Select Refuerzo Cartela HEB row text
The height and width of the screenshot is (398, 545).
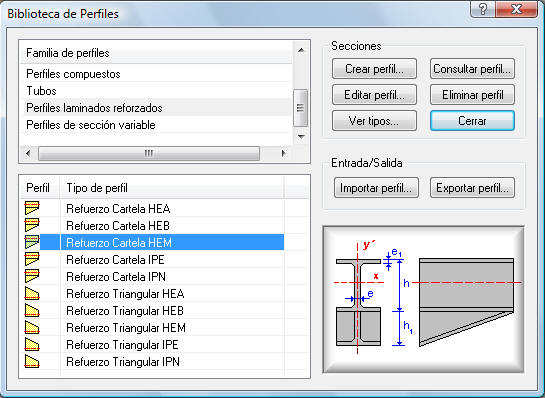tap(118, 226)
